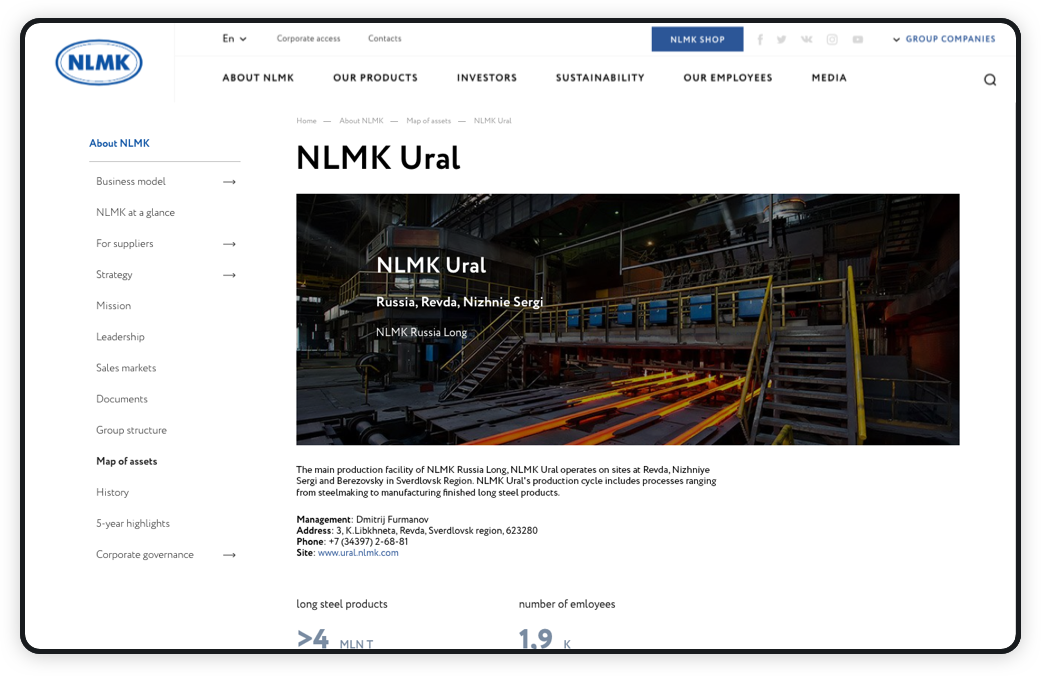This screenshot has height=676, width=1041.
Task: Expand the Group Companies dropdown
Action: [944, 39]
